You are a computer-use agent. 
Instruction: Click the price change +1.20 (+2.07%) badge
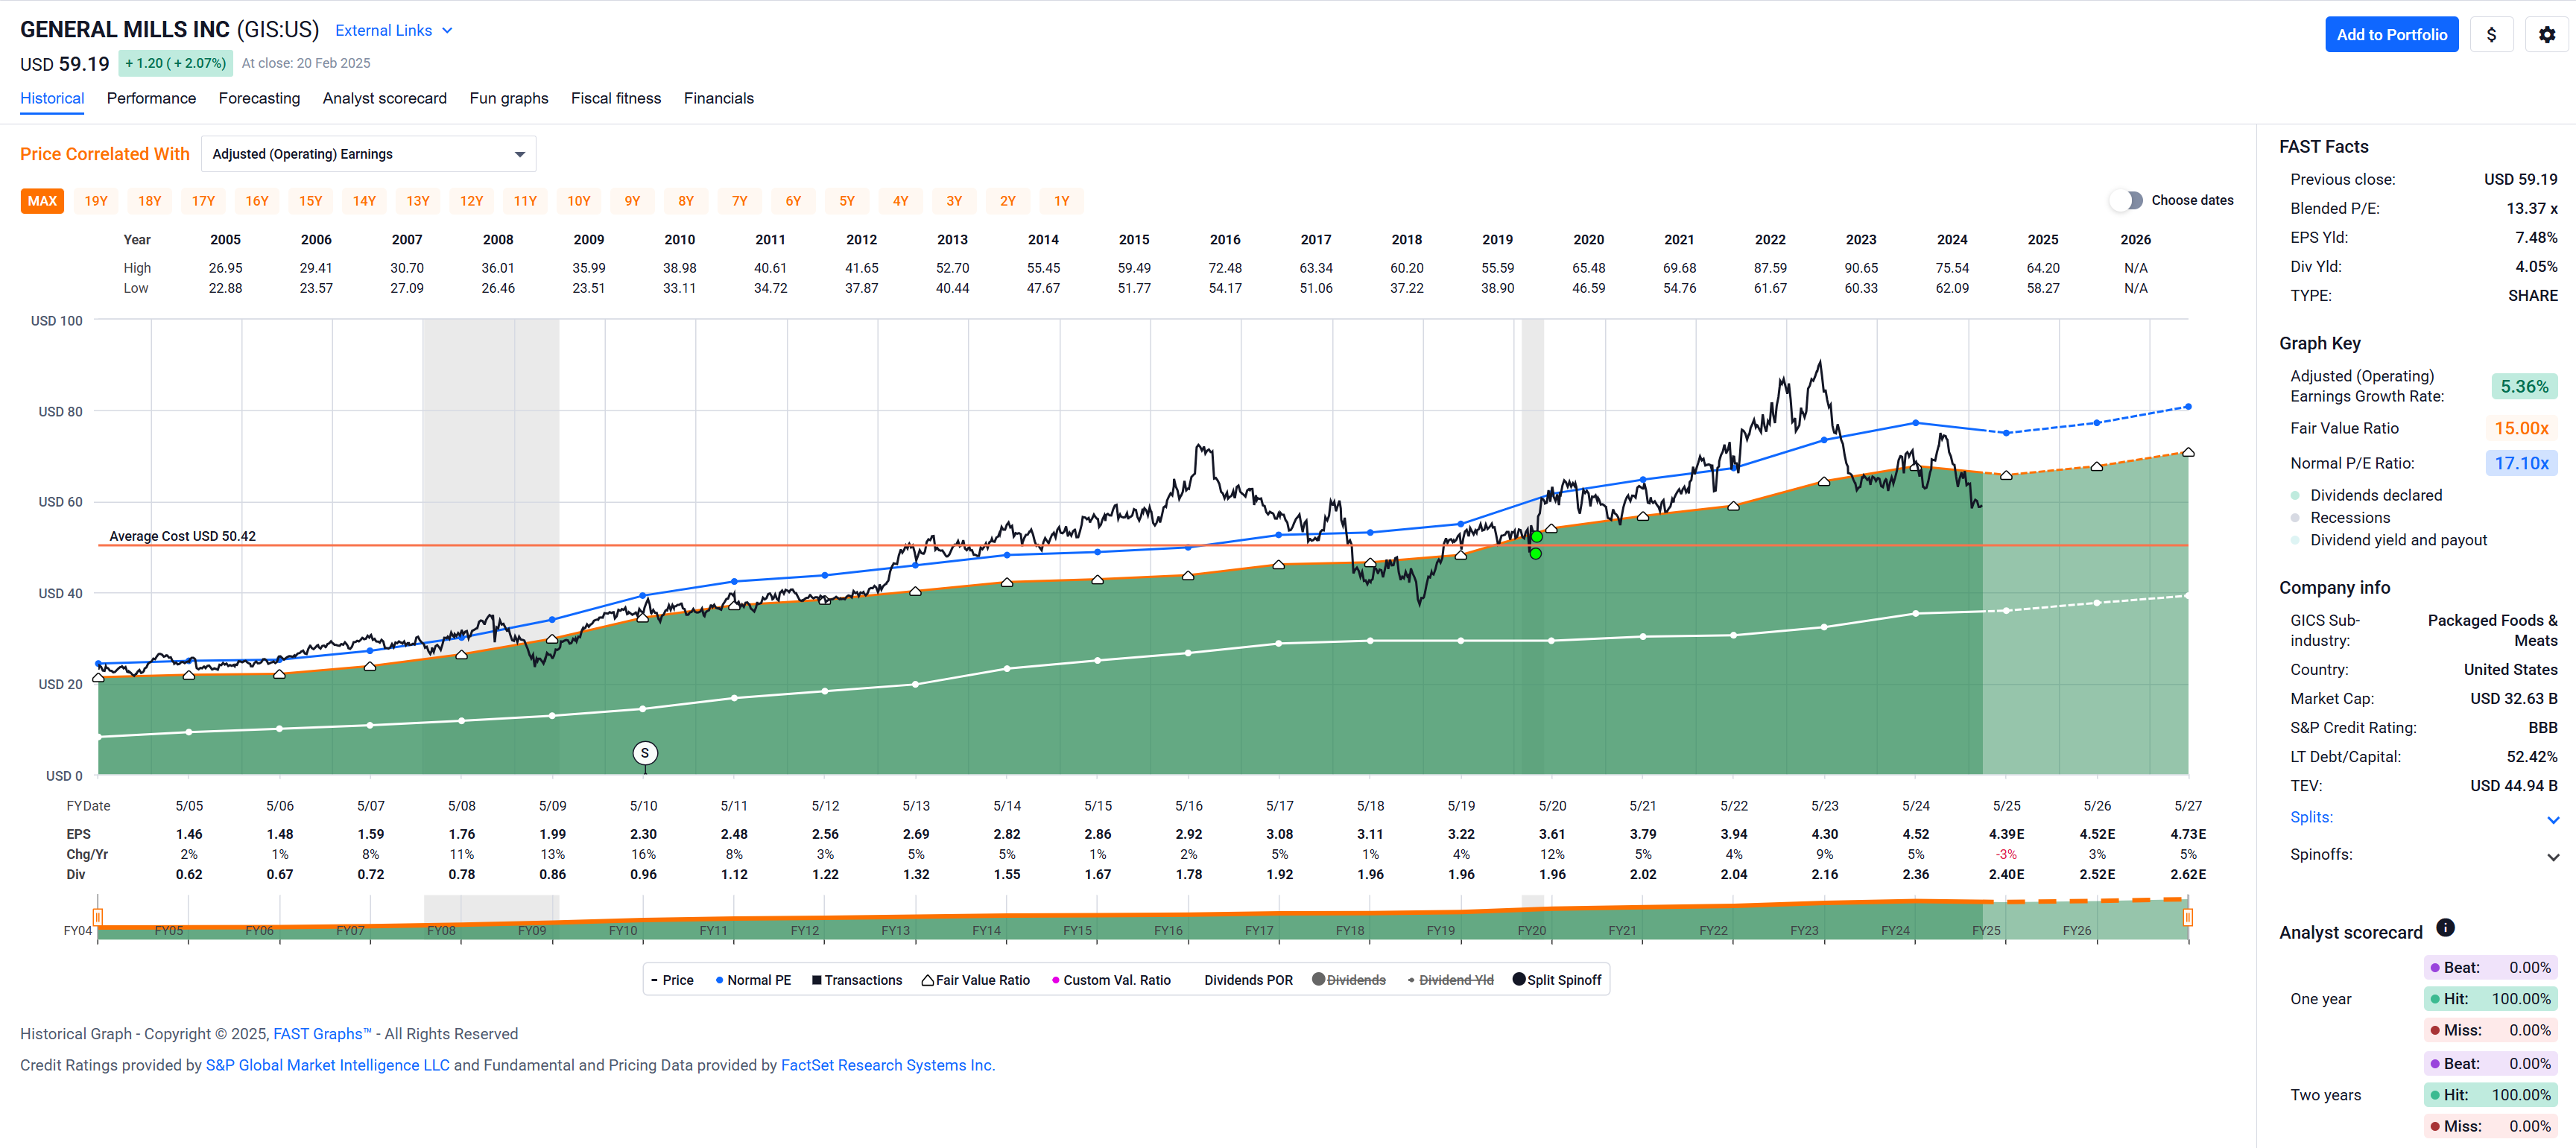coord(175,63)
